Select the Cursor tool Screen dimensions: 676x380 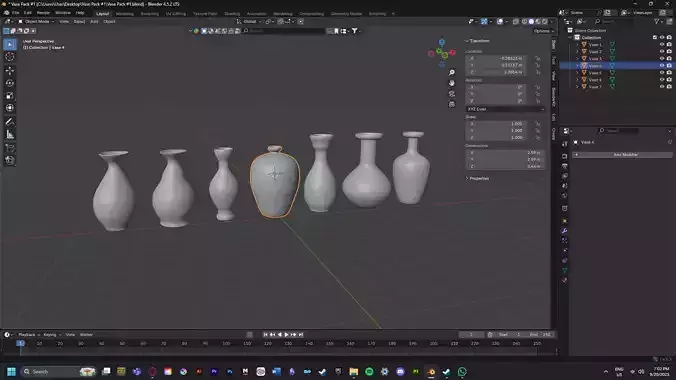(10, 57)
